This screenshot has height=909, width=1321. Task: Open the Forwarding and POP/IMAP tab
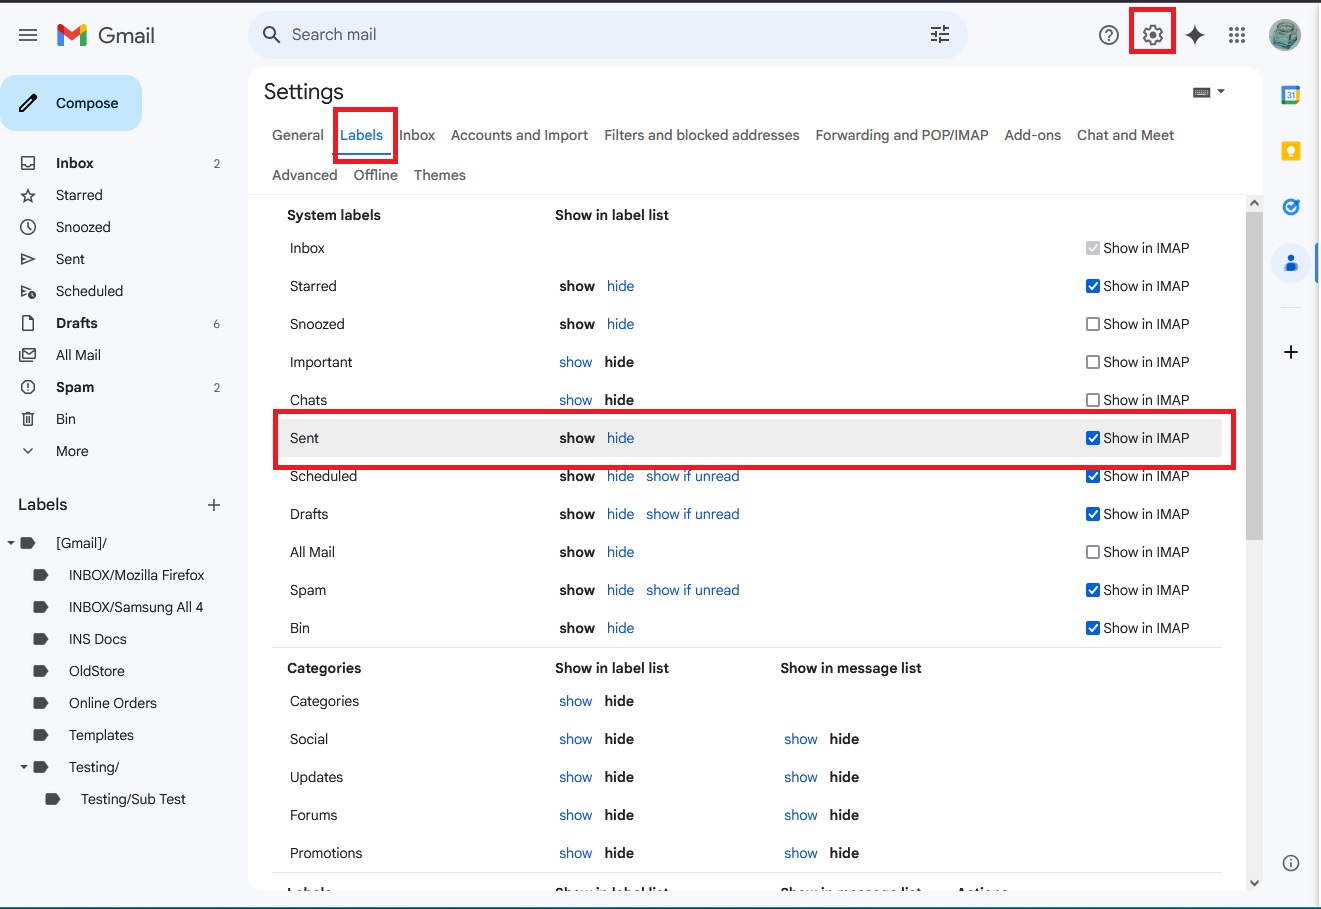tap(901, 135)
